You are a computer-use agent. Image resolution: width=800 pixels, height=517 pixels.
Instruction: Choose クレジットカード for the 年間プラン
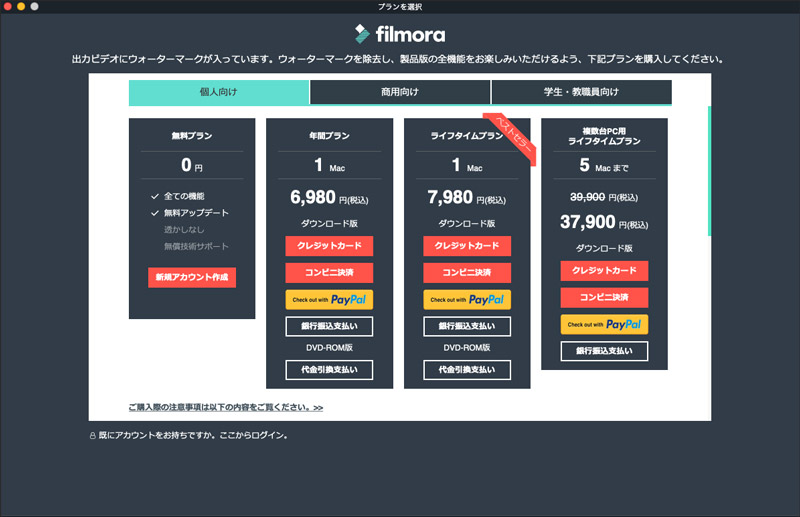[x=329, y=245]
